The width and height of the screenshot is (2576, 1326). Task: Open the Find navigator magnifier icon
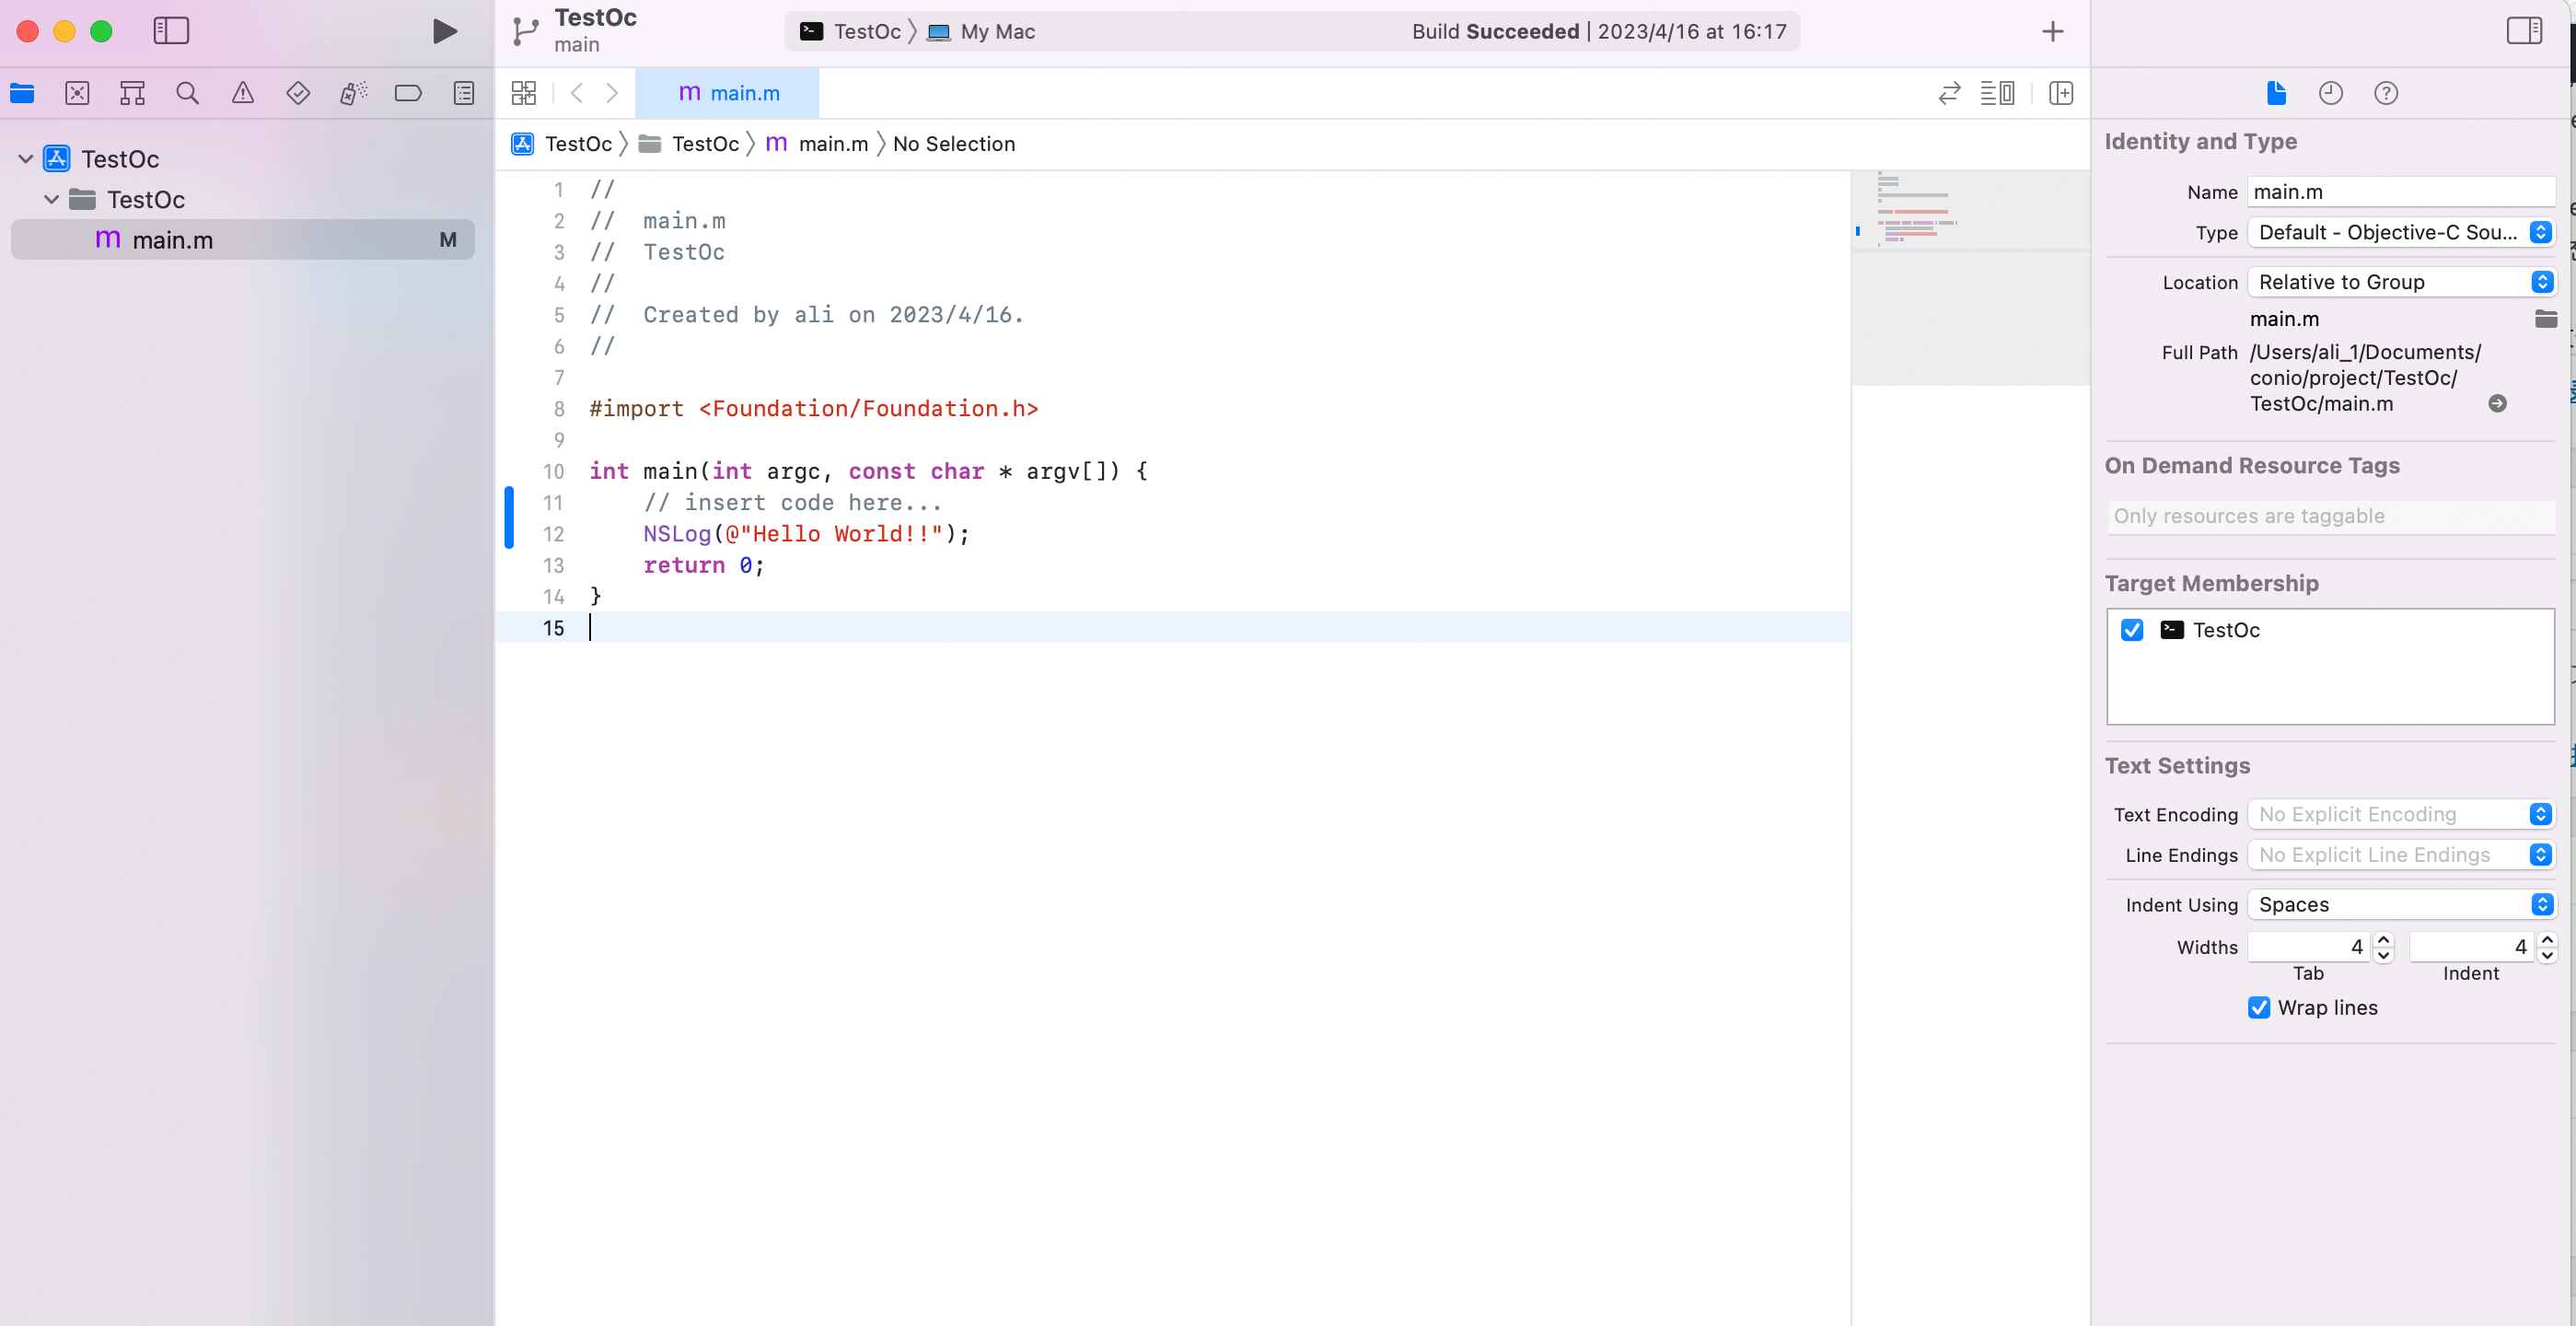[187, 93]
